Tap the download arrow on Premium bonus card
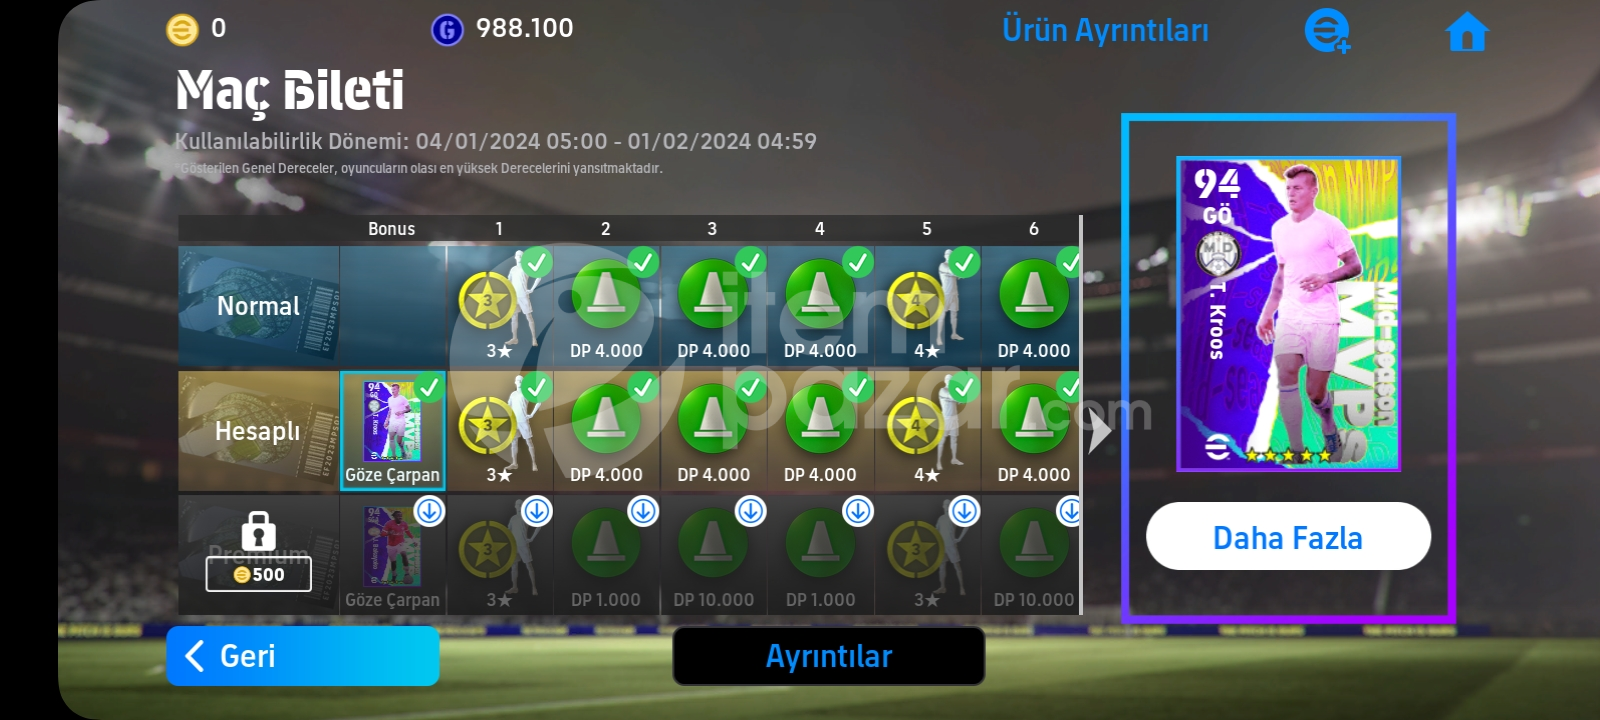1600x720 pixels. coord(430,512)
